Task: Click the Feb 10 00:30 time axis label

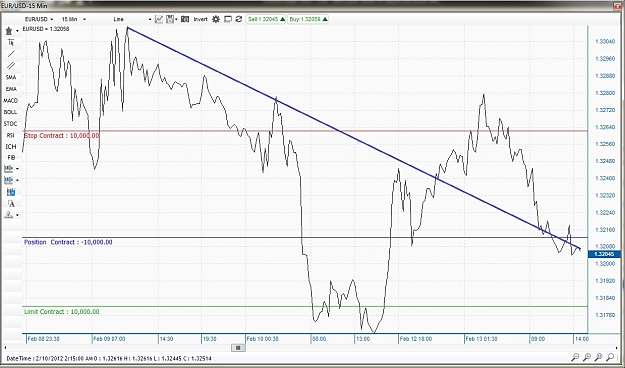Action: tap(262, 339)
